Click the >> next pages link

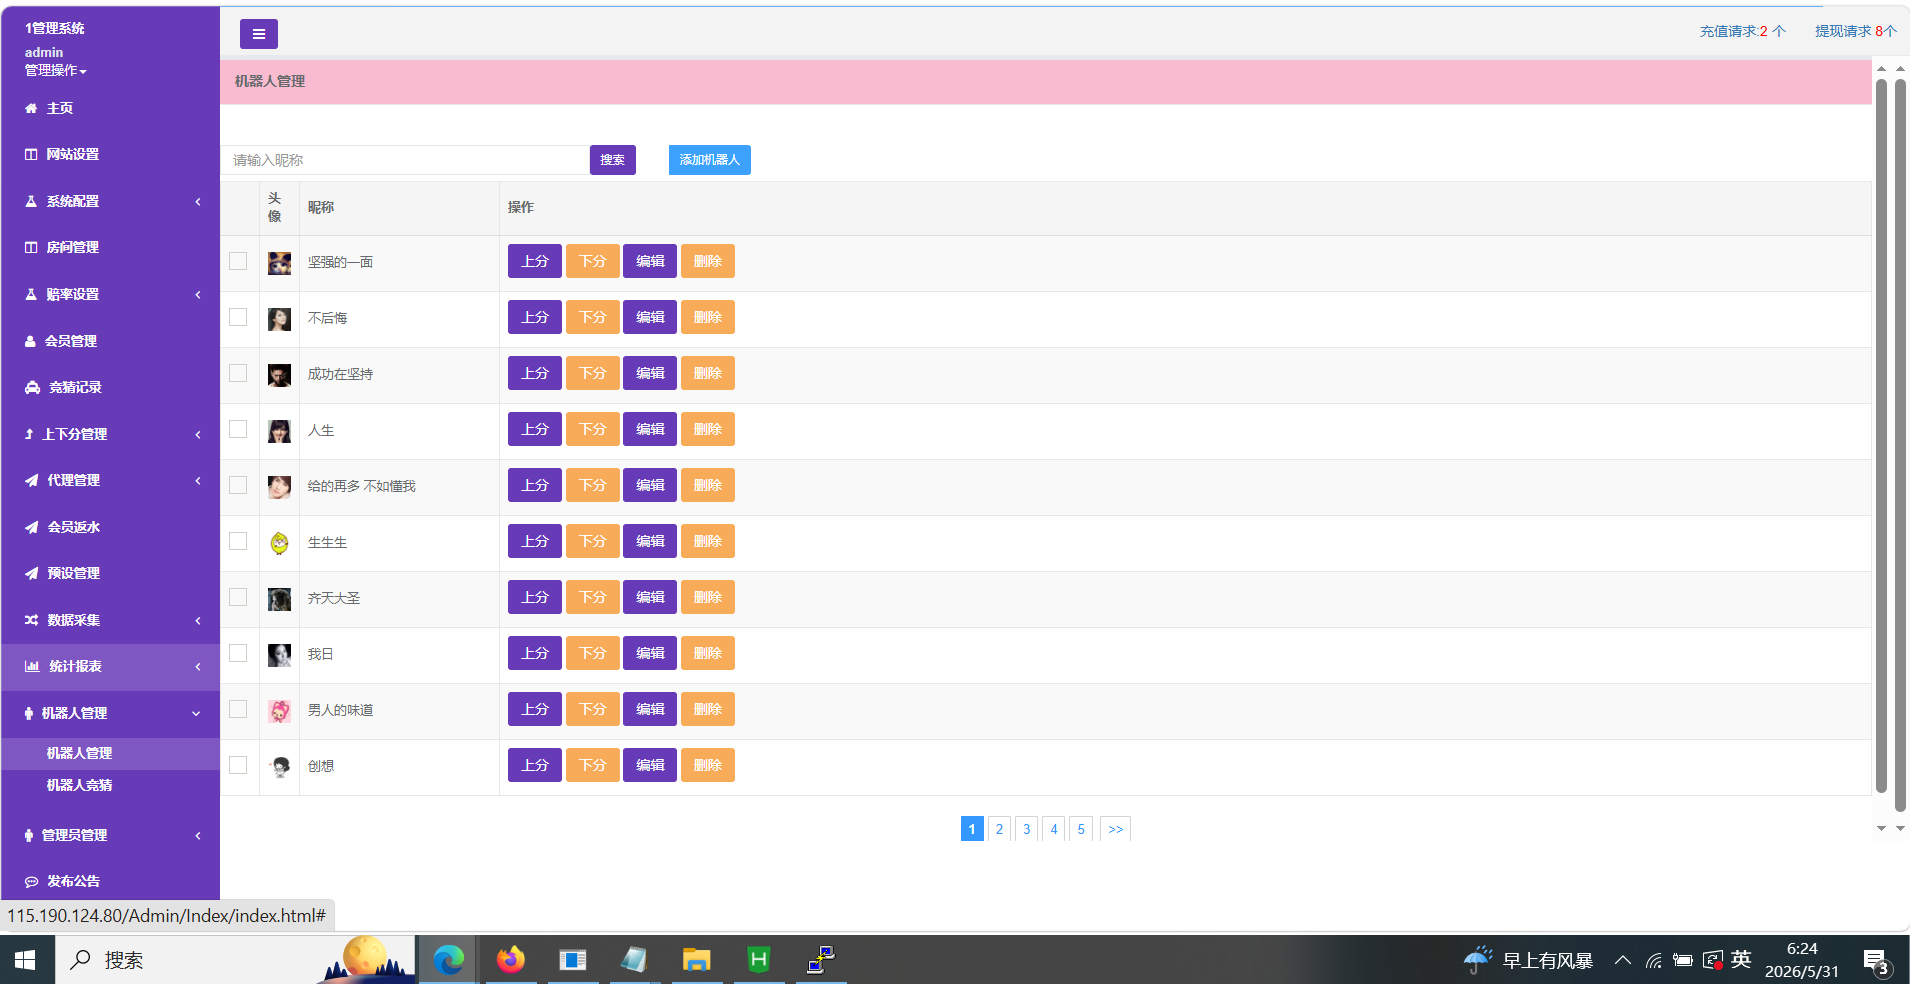point(1116,829)
